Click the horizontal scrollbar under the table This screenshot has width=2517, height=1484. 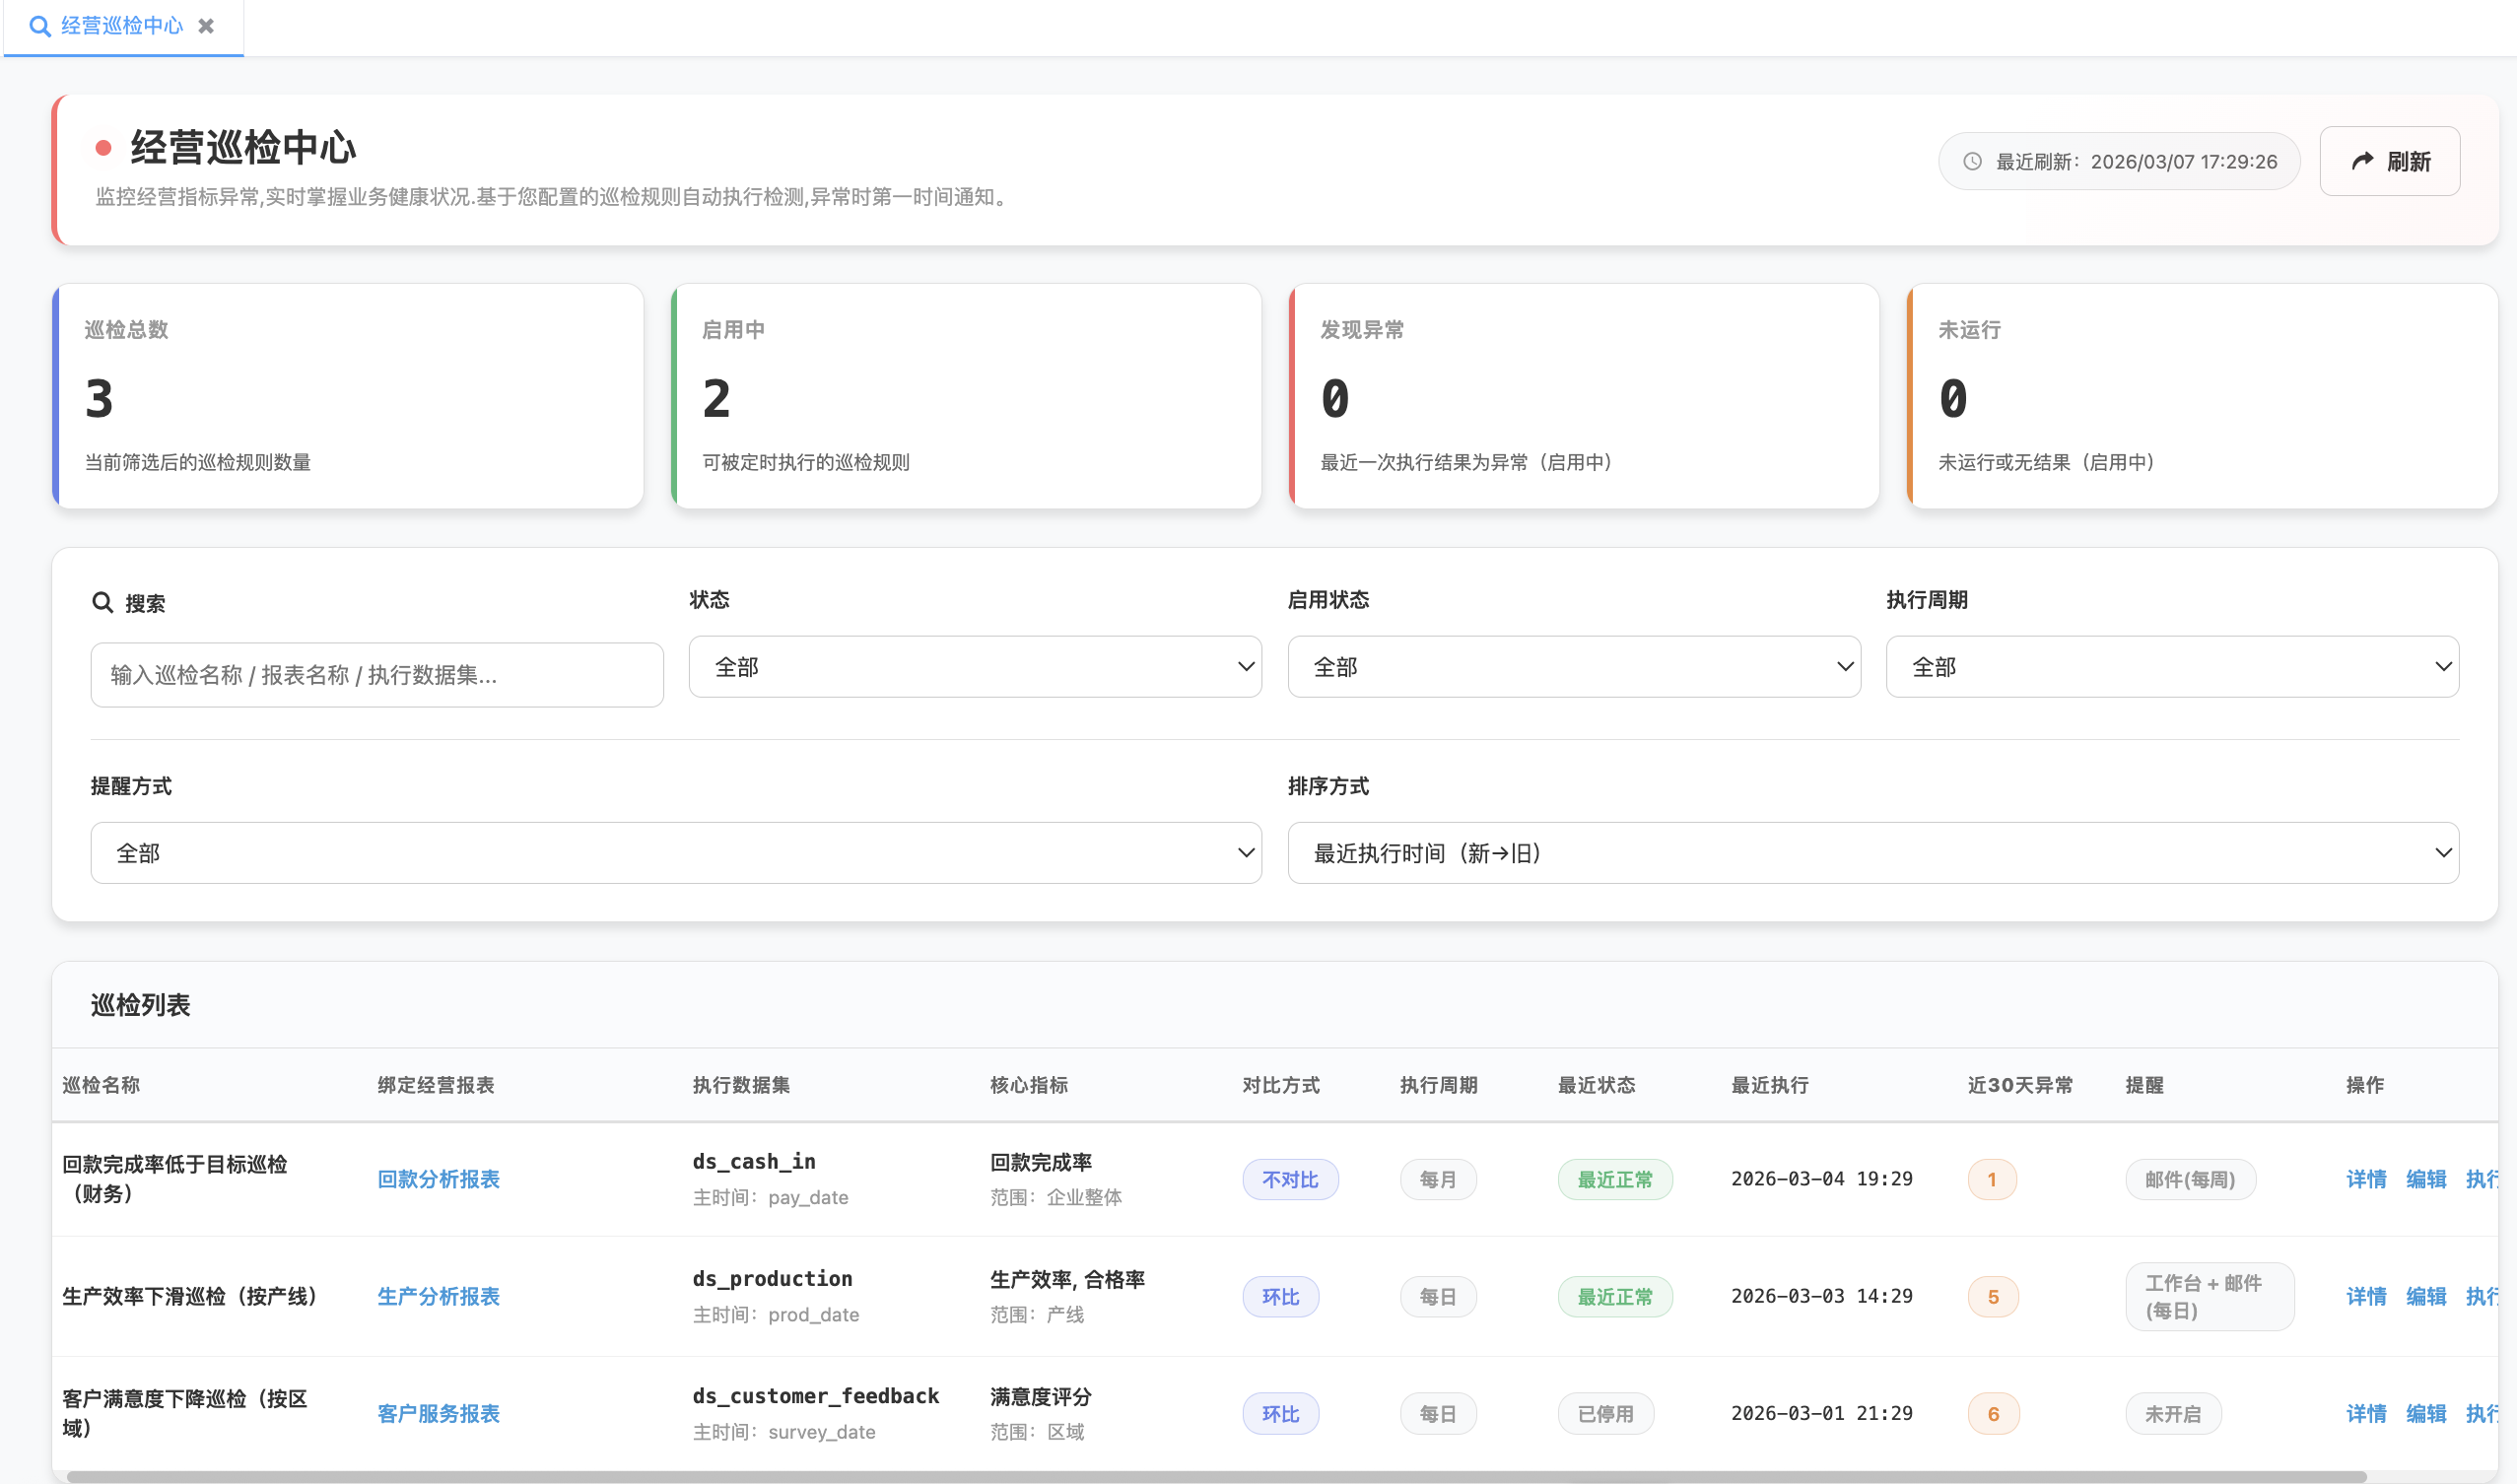click(x=1215, y=1476)
